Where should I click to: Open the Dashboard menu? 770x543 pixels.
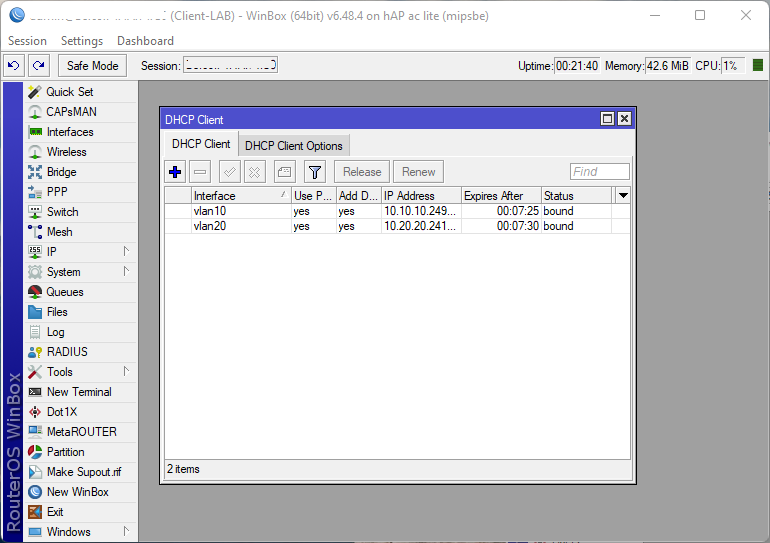point(145,41)
